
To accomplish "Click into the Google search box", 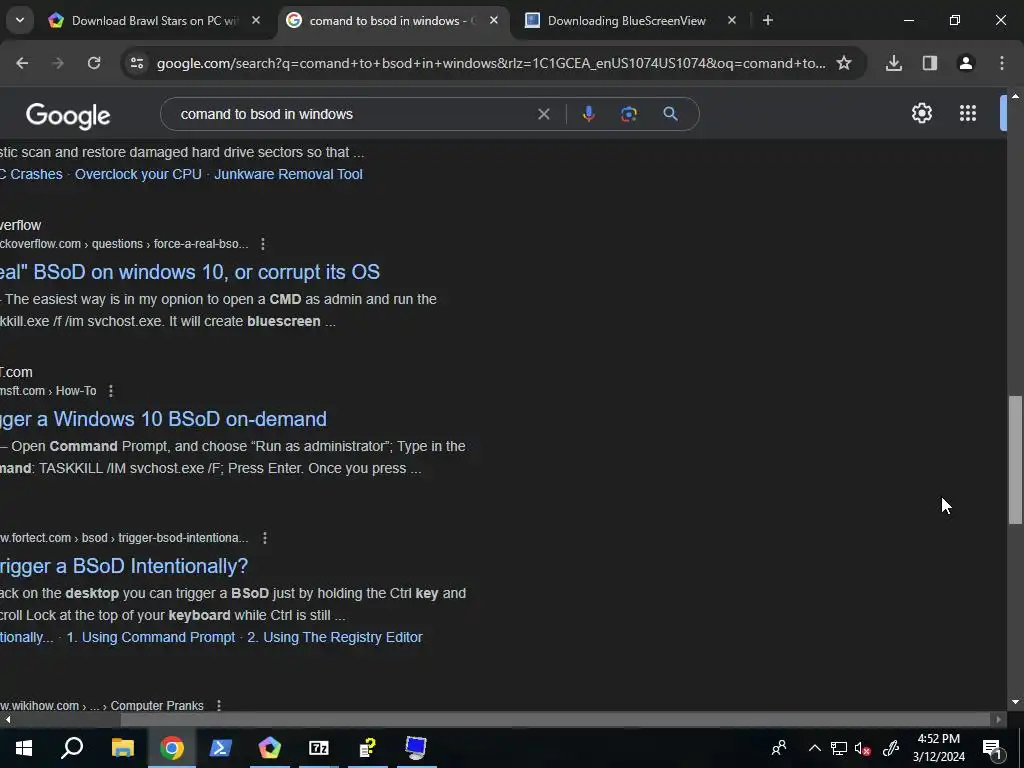I will (x=353, y=114).
